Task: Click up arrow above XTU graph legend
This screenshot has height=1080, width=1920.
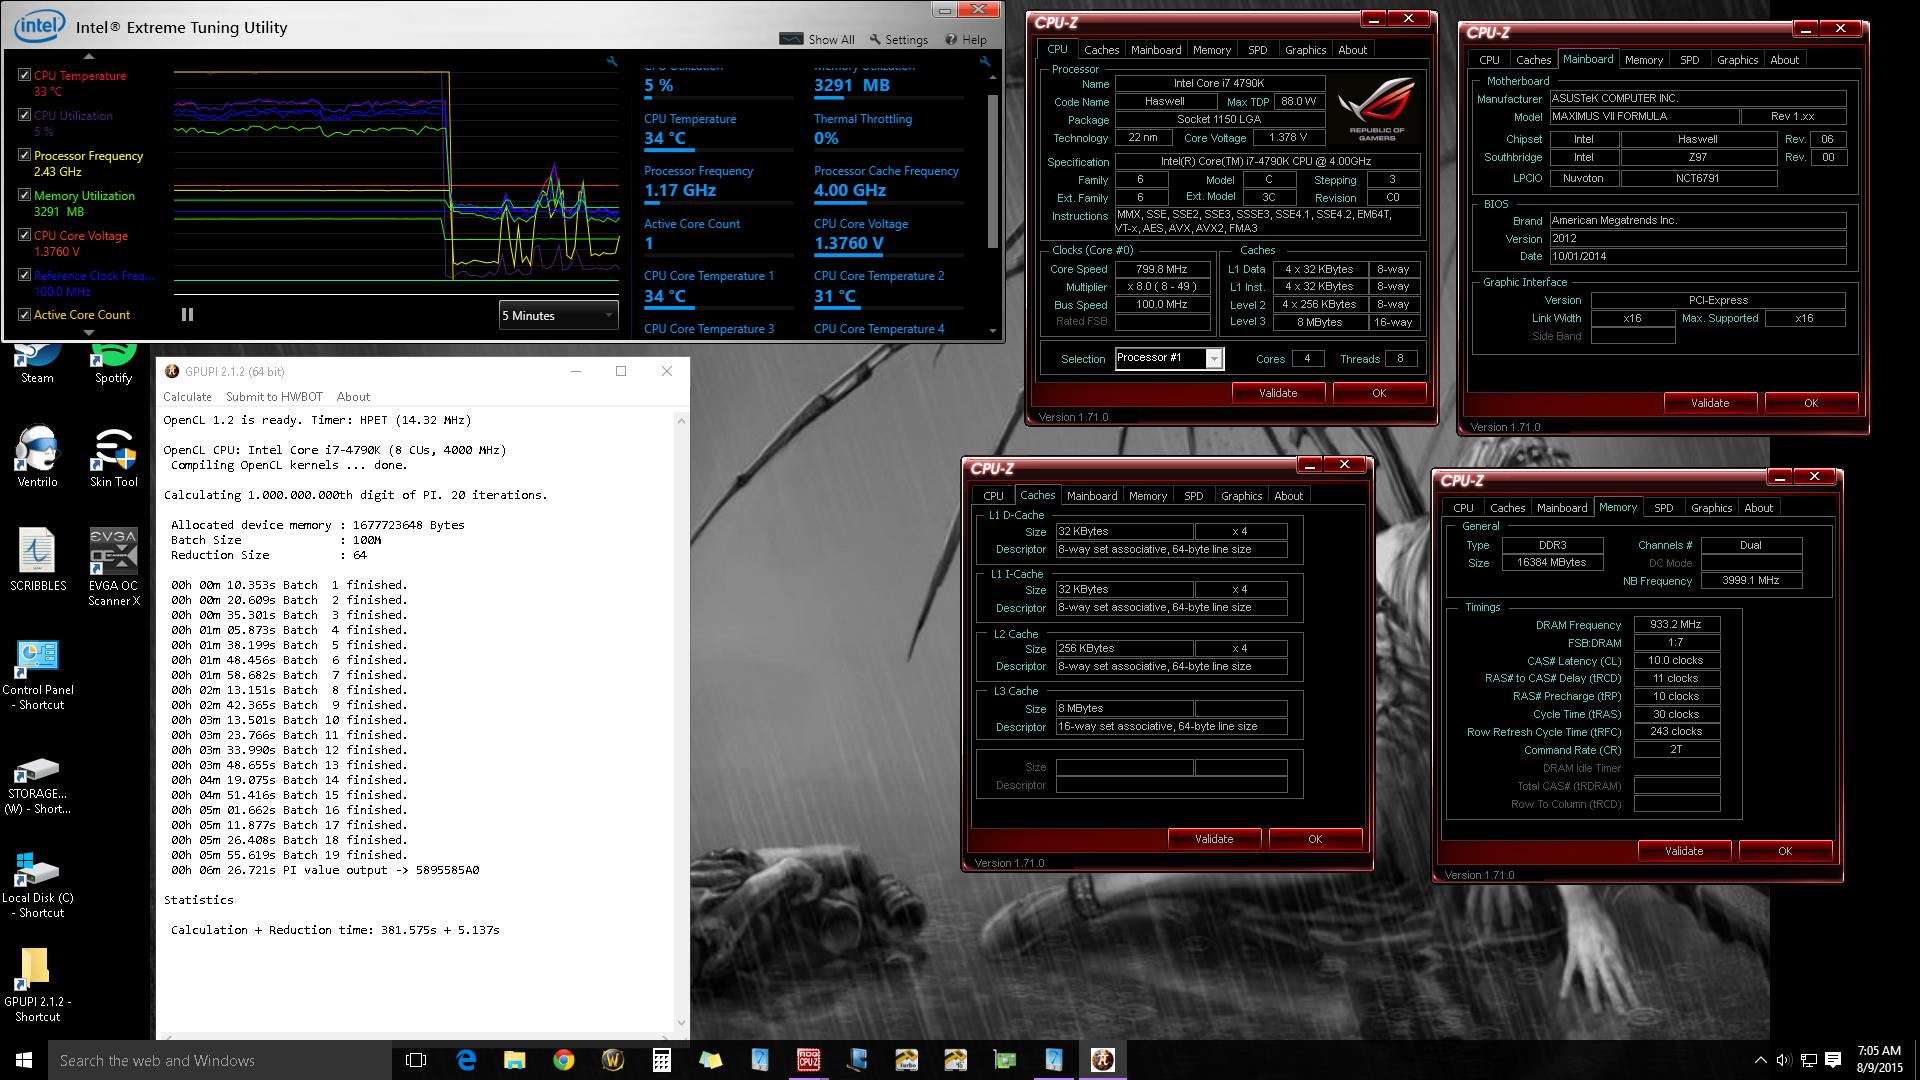Action: (x=88, y=57)
